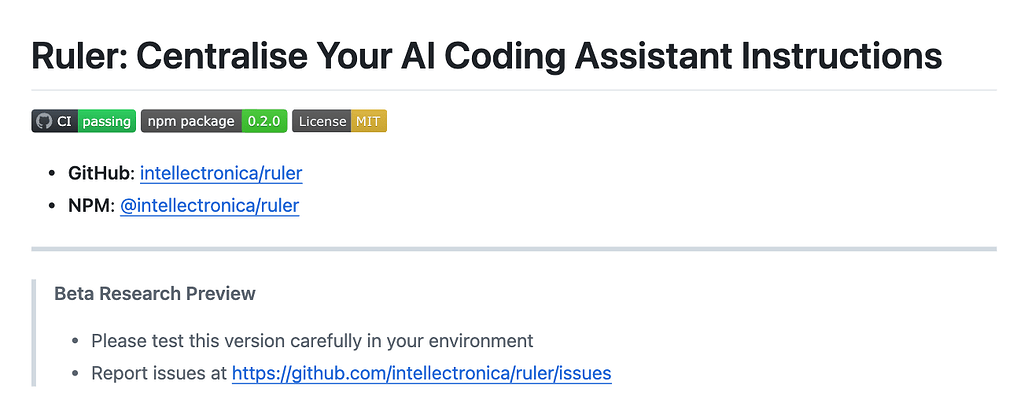1028x410 pixels.
Task: Select the 0.2.0 version badge segment
Action: click(x=264, y=121)
